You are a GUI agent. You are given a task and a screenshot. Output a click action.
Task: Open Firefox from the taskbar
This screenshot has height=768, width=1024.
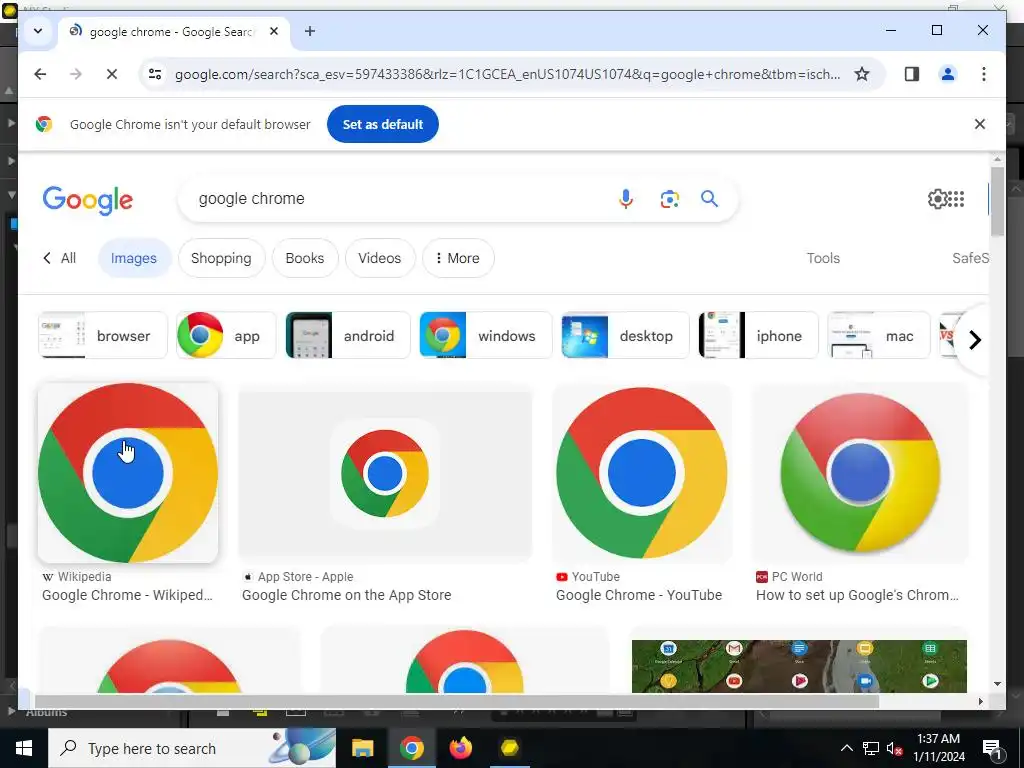click(460, 748)
